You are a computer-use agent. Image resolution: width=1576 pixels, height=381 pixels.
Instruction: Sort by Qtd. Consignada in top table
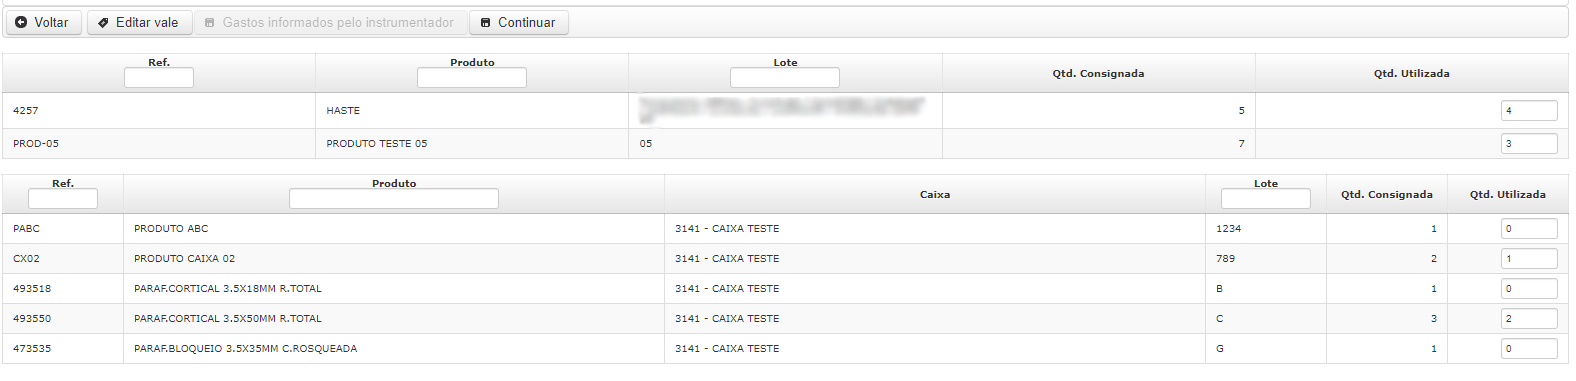click(1098, 74)
